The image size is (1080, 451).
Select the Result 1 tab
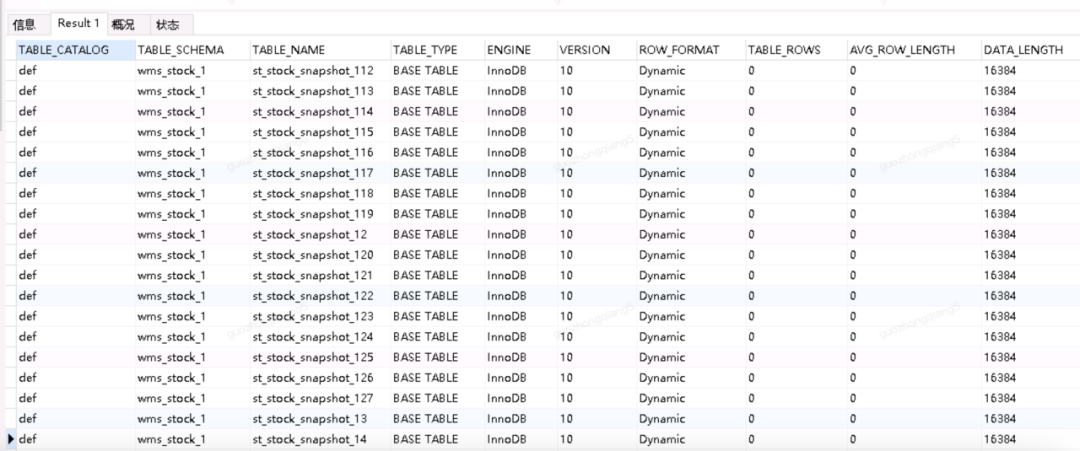78,23
